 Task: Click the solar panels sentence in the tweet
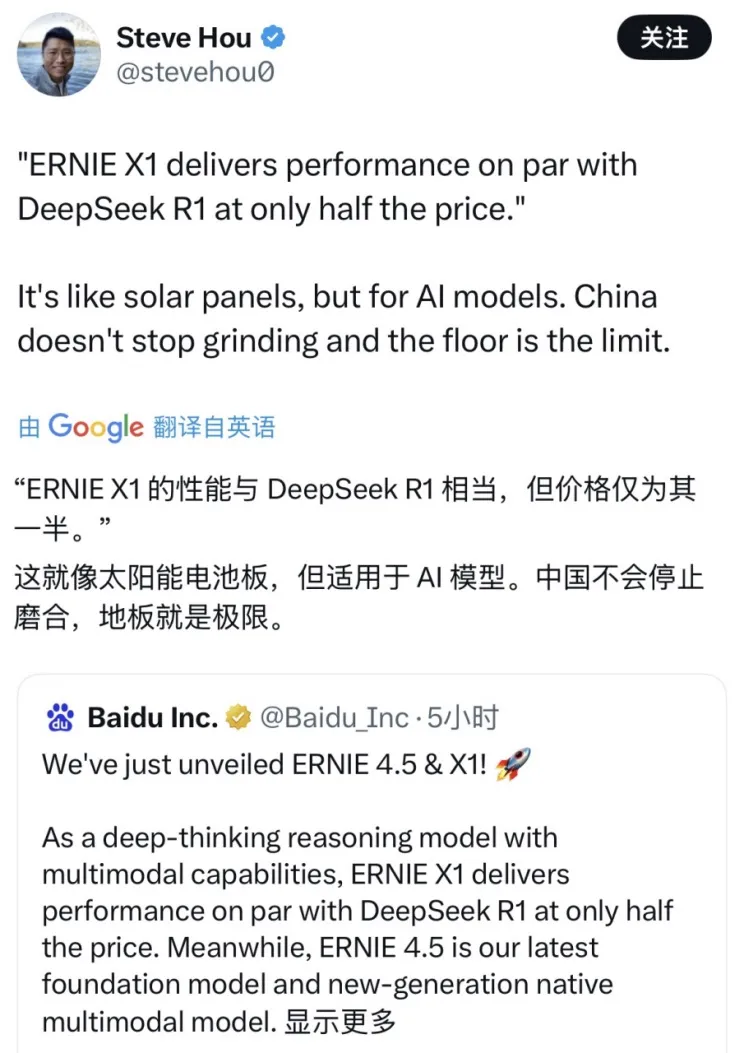pyautogui.click(x=344, y=318)
